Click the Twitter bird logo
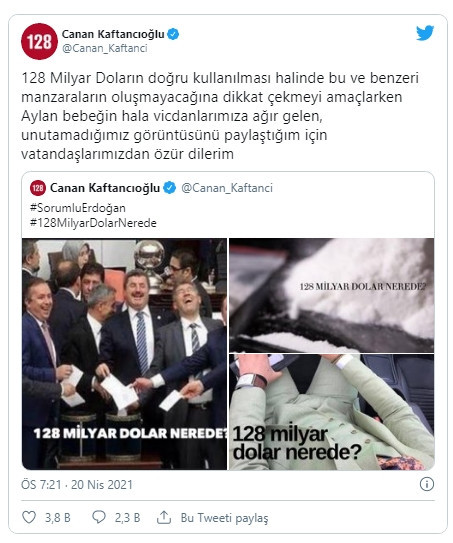This screenshot has width=453, height=543. coord(425,33)
